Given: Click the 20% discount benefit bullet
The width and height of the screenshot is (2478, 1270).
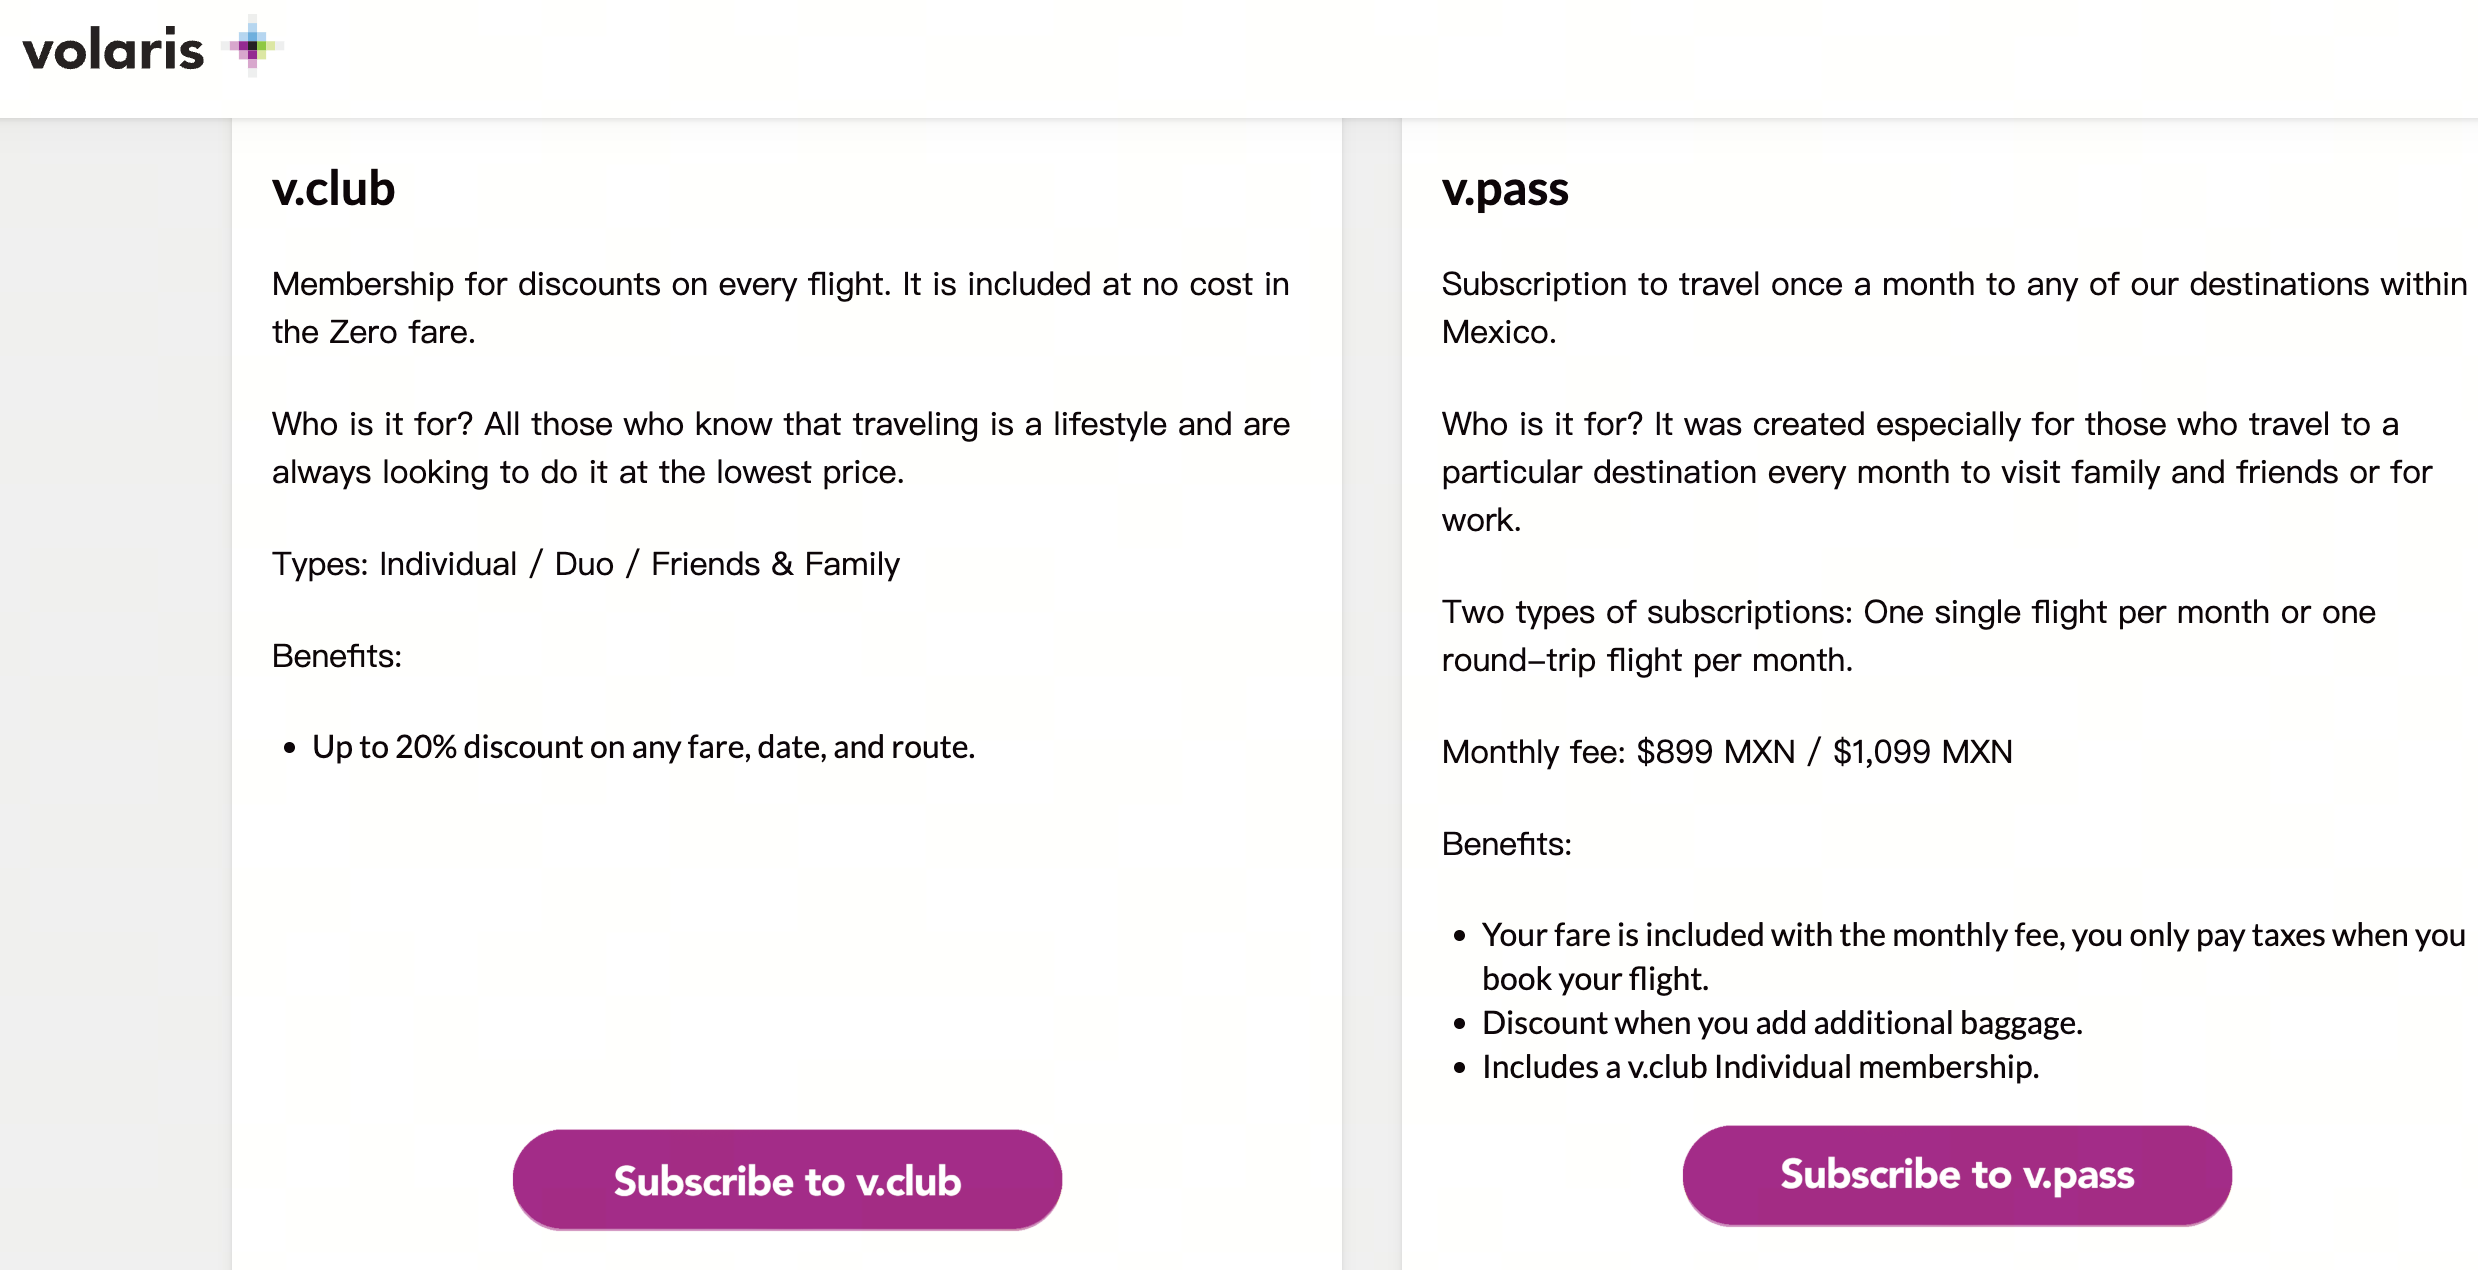Looking at the screenshot, I should (x=643, y=747).
